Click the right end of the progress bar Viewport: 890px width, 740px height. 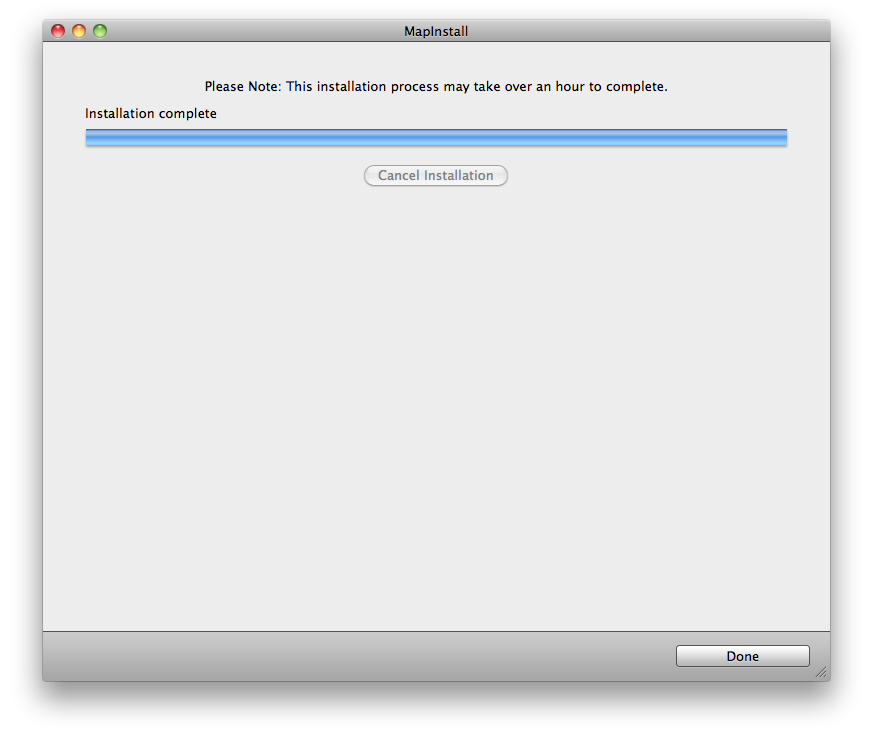[x=782, y=138]
